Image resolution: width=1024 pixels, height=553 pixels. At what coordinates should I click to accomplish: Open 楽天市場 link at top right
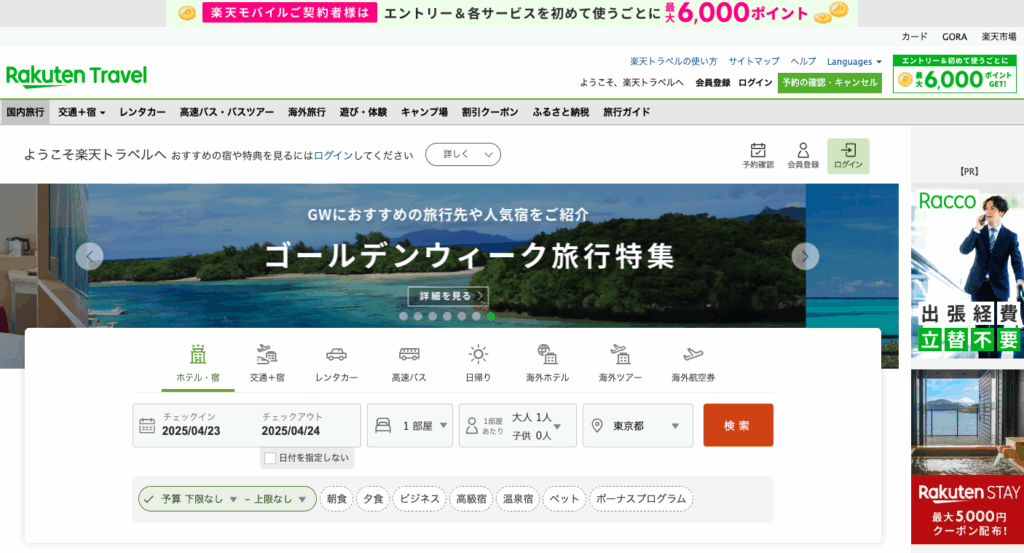point(999,37)
